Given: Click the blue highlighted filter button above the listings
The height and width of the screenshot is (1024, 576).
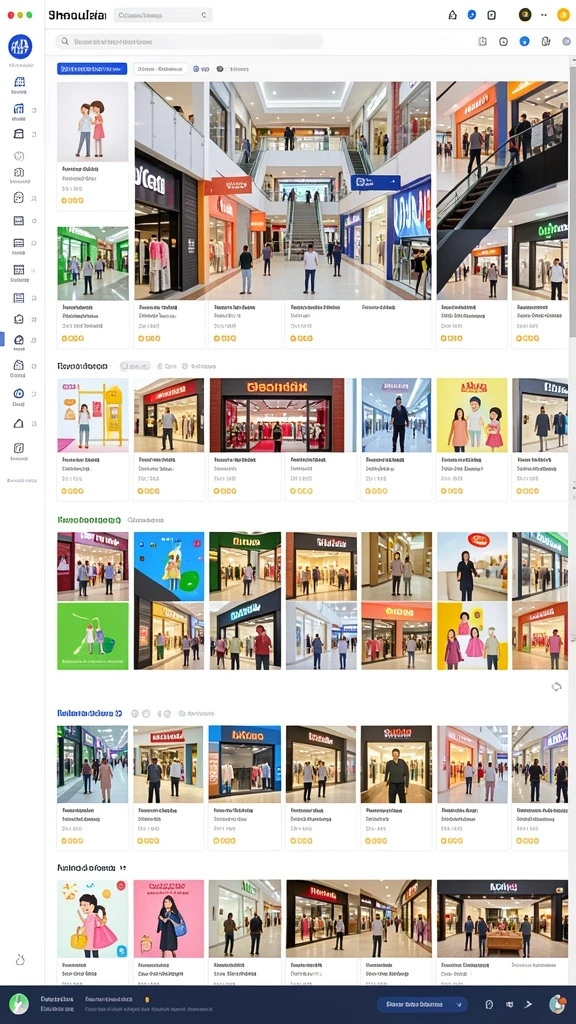Looking at the screenshot, I should click(92, 69).
